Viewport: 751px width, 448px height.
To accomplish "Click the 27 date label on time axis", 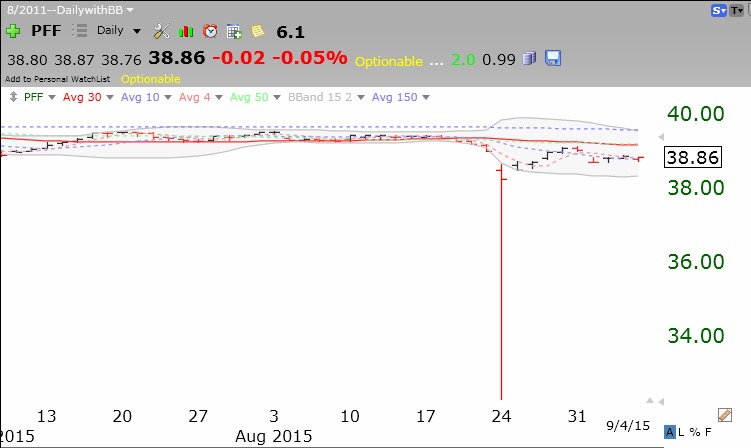I will point(198,416).
